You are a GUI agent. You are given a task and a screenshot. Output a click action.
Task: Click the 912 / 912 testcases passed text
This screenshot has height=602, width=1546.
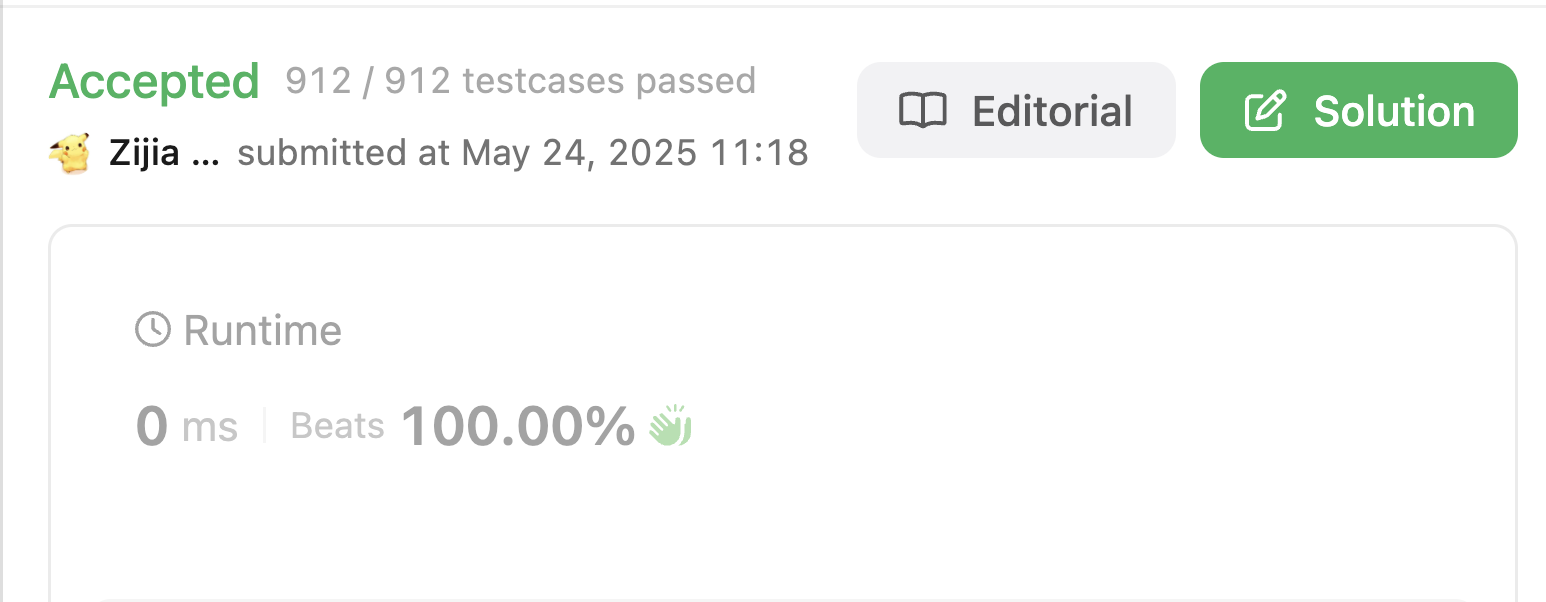[x=520, y=80]
